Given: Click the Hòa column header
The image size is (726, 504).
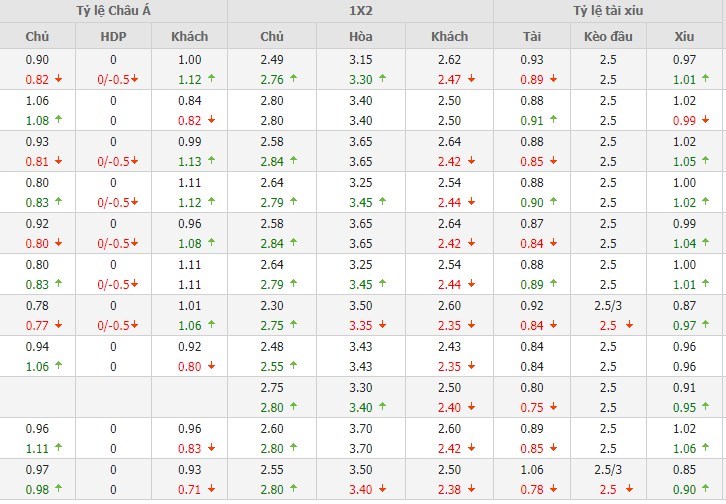Looking at the screenshot, I should pos(361,36).
